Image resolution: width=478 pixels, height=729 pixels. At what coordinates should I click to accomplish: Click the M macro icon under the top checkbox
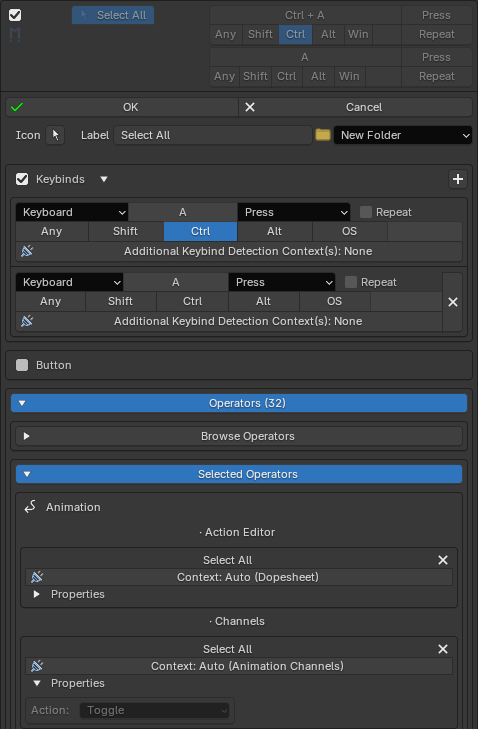(x=15, y=34)
